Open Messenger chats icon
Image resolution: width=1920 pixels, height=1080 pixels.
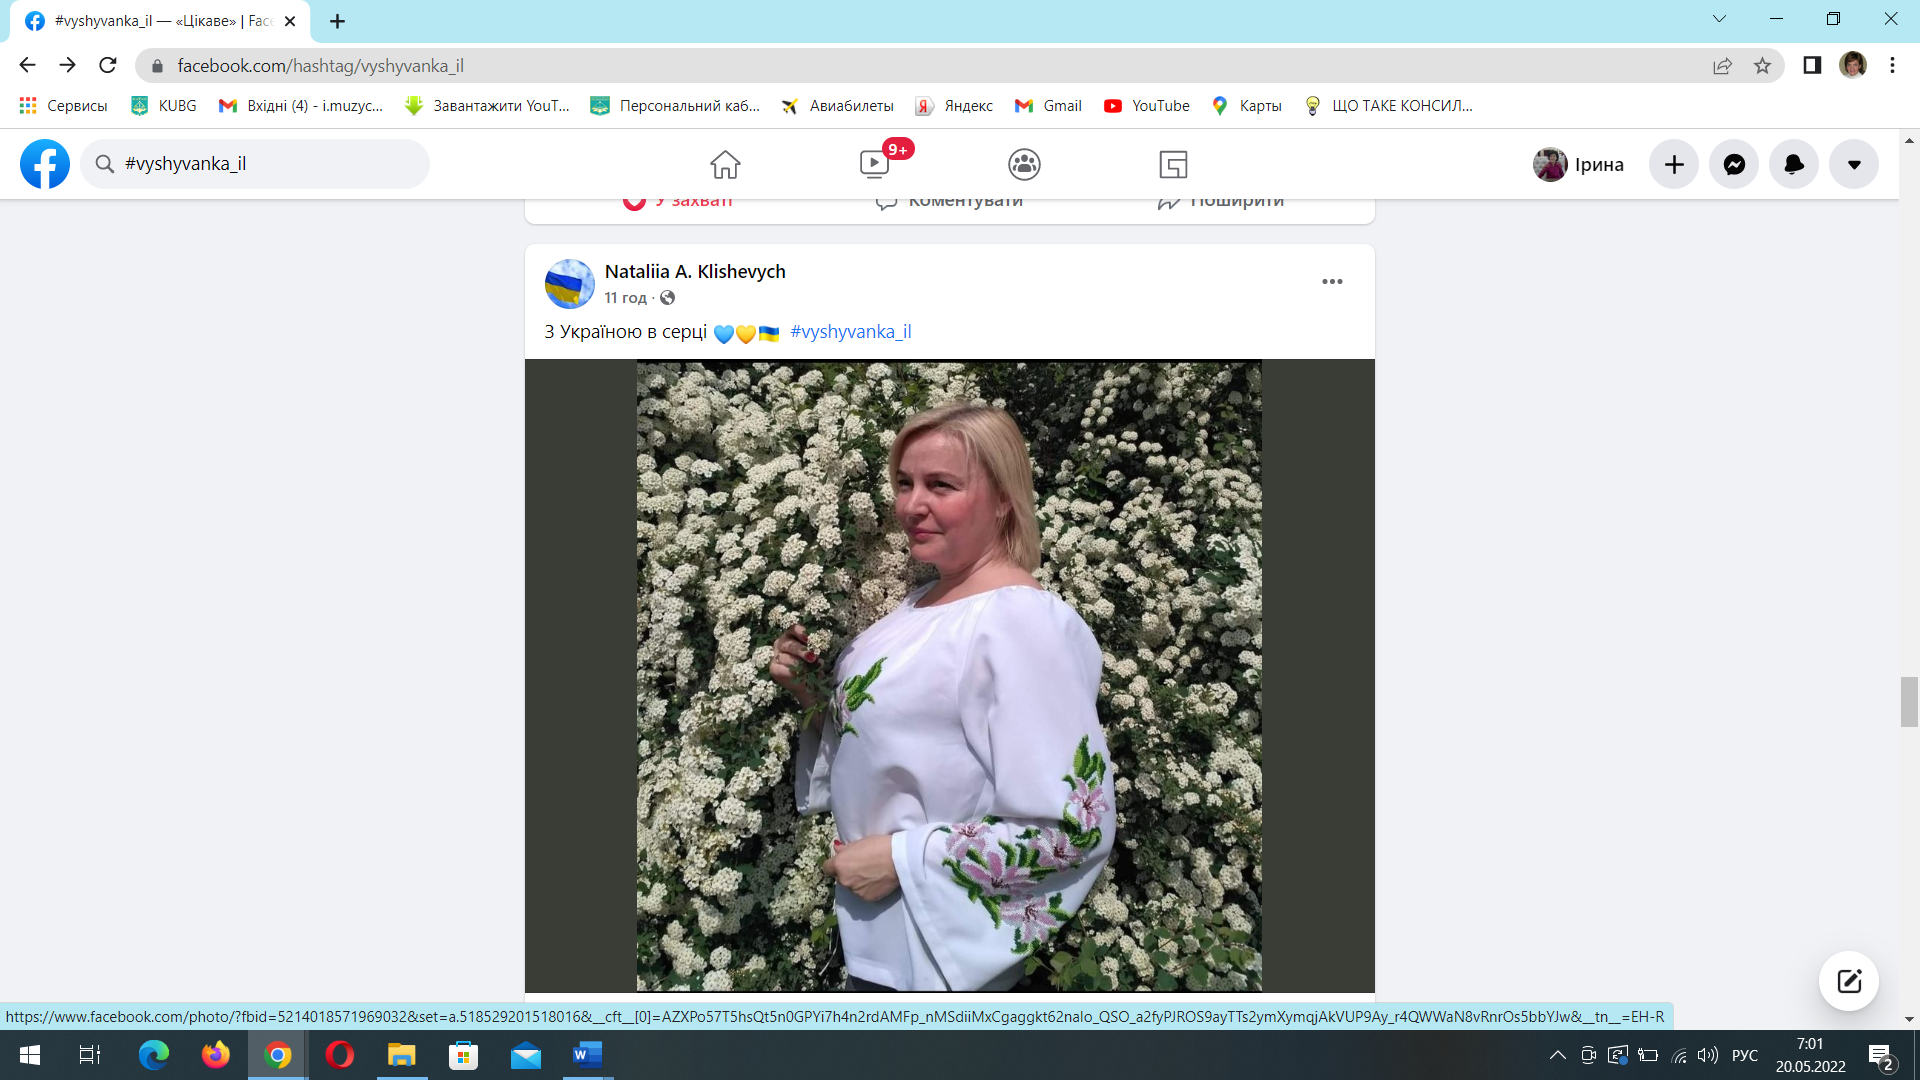(1734, 165)
